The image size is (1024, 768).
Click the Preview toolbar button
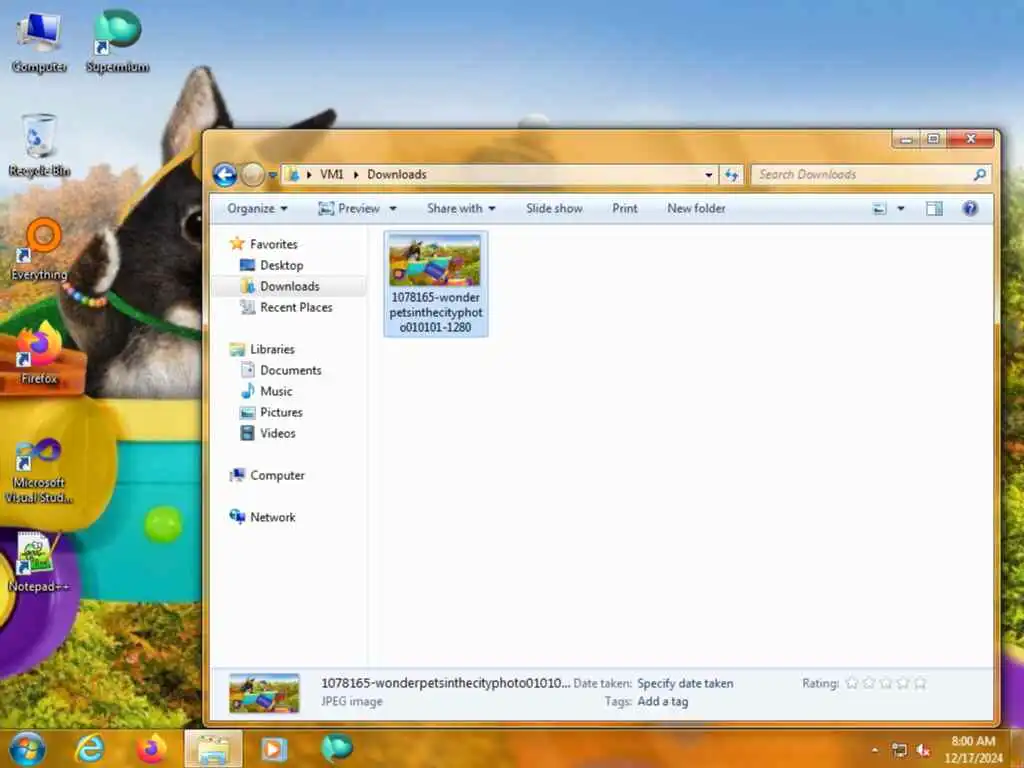(349, 208)
